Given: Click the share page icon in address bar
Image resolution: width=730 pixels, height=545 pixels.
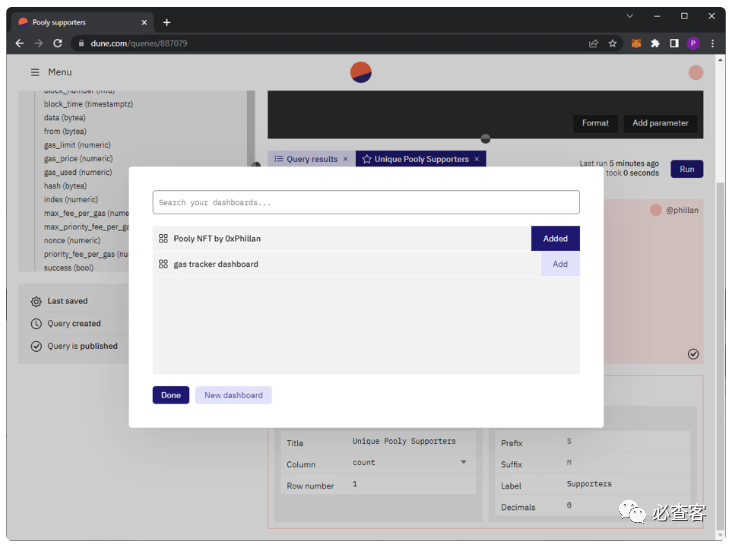Looking at the screenshot, I should [593, 43].
